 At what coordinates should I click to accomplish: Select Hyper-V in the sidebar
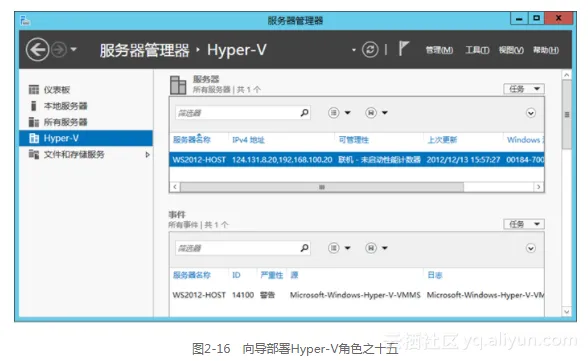click(x=86, y=138)
